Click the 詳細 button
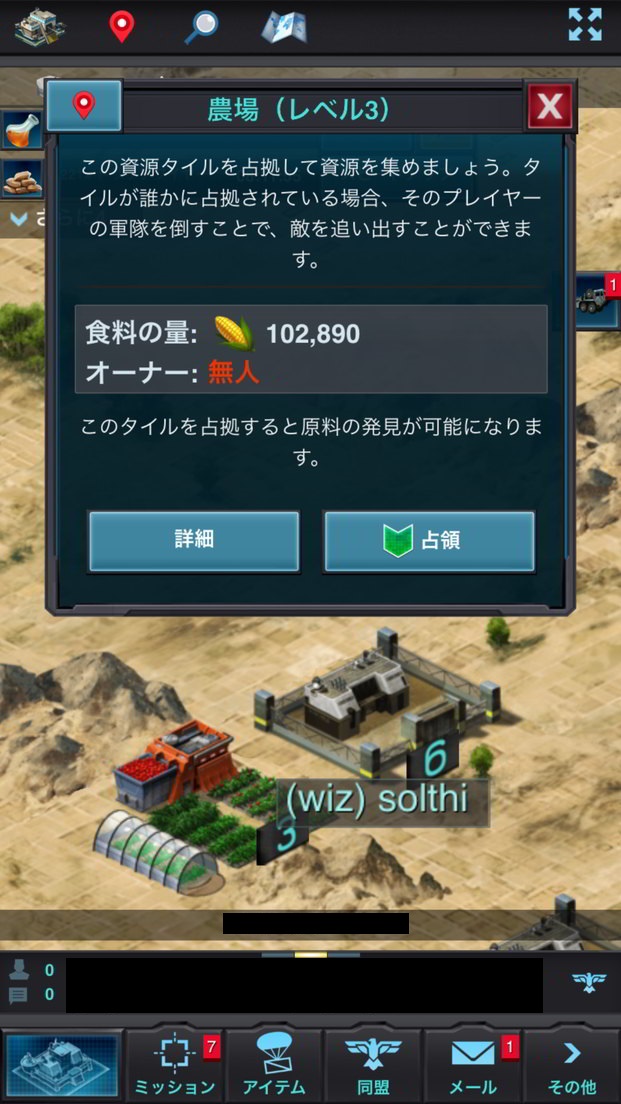This screenshot has height=1104, width=621. (194, 541)
